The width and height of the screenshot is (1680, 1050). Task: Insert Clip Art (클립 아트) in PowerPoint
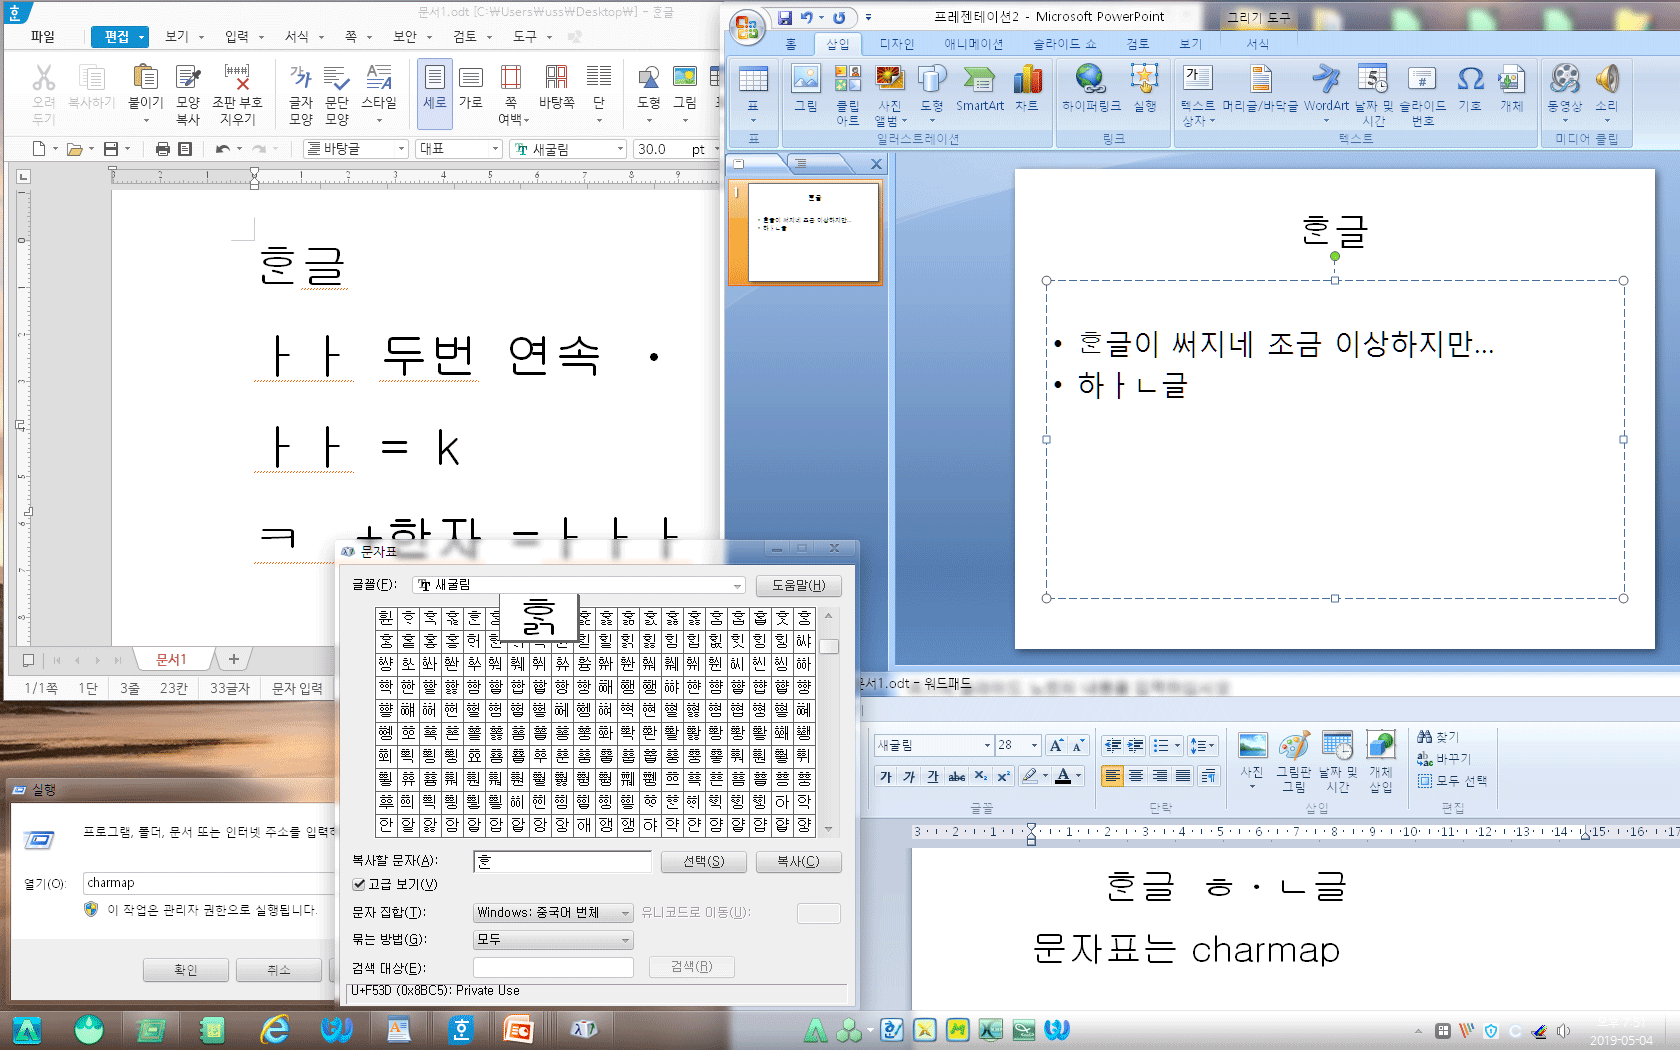click(848, 92)
